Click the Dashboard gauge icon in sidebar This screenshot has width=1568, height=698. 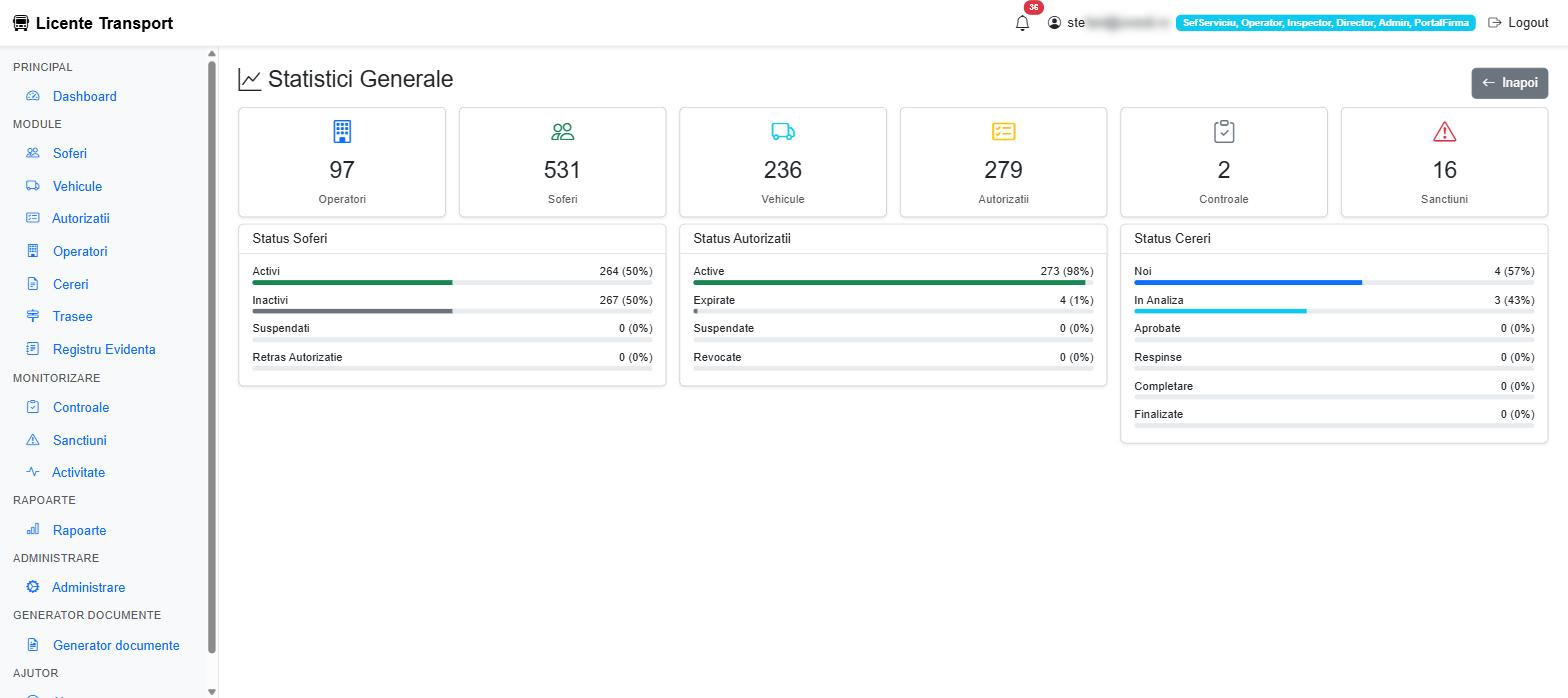[x=33, y=96]
